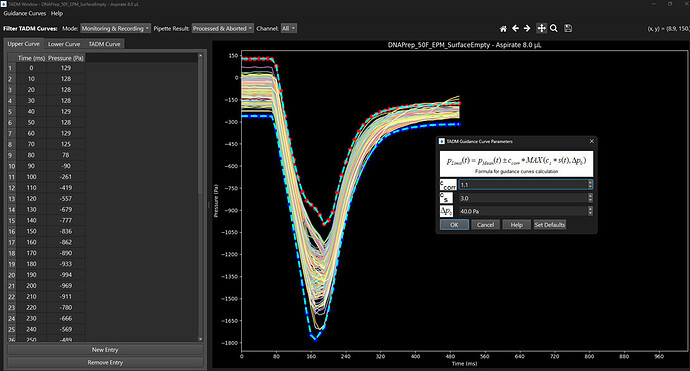This screenshot has height=371, width=690.
Task: Open the Mode Monitoring & Recording dropdown
Action: click(115, 29)
